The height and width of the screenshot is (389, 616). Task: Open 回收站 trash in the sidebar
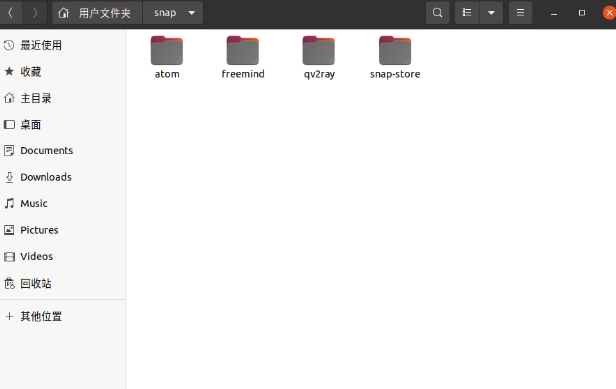click(x=63, y=283)
